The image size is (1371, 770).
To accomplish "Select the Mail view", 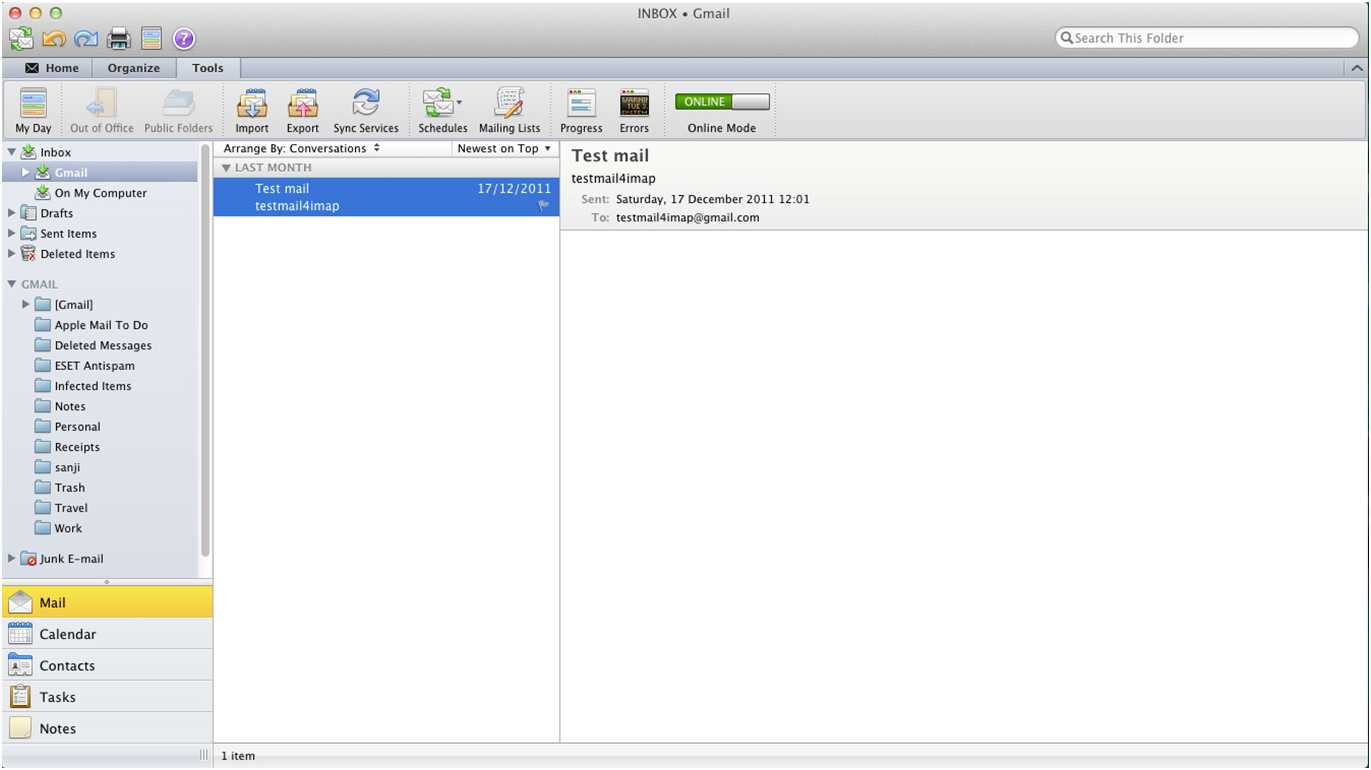I will (107, 603).
